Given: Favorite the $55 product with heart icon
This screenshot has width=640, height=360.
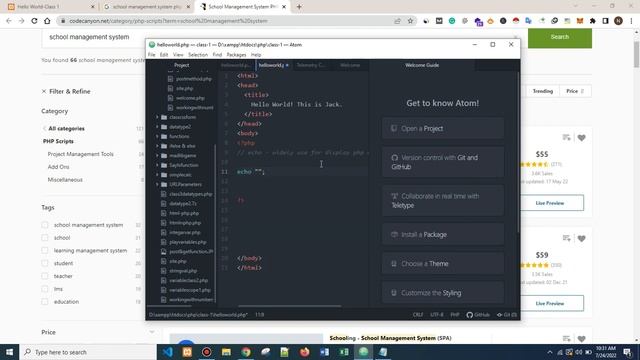Looking at the screenshot, I should coord(582,138).
